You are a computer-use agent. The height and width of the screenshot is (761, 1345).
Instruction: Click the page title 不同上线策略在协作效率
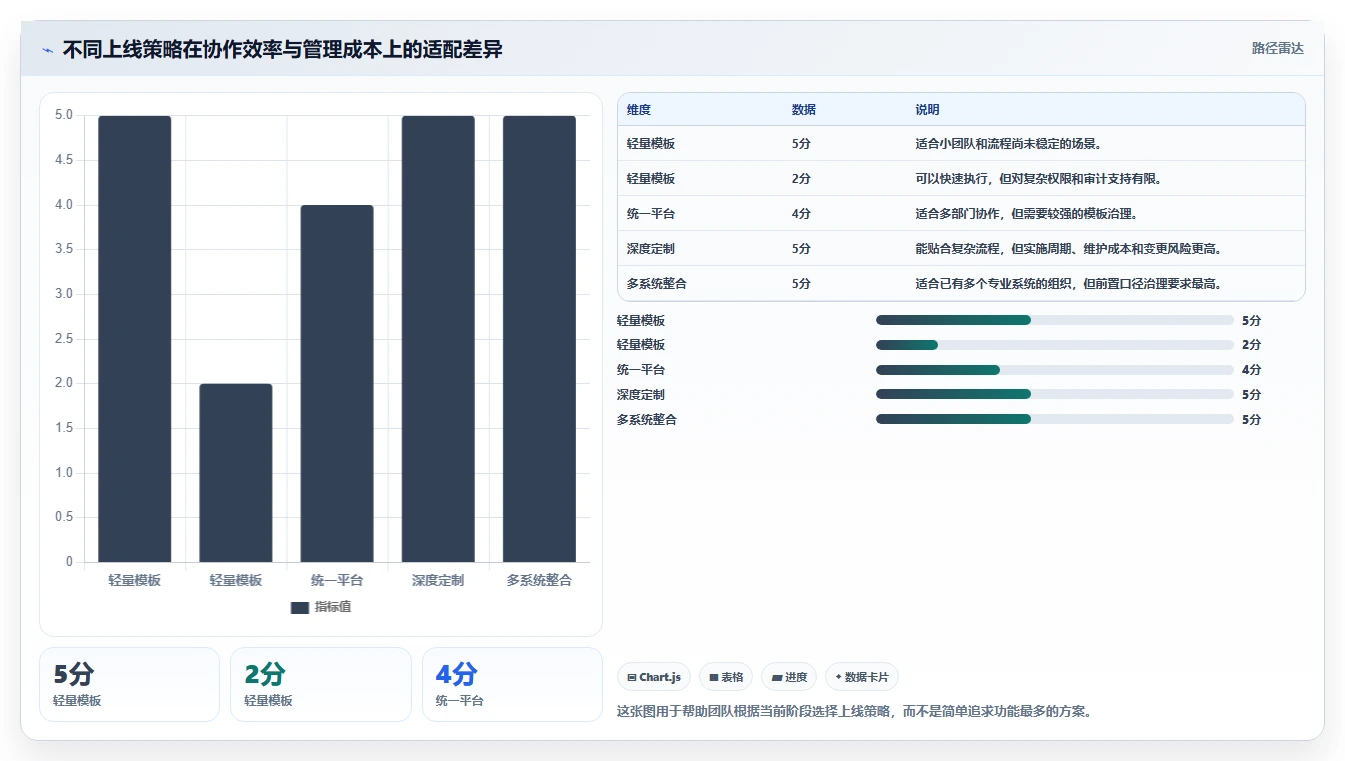[x=282, y=50]
